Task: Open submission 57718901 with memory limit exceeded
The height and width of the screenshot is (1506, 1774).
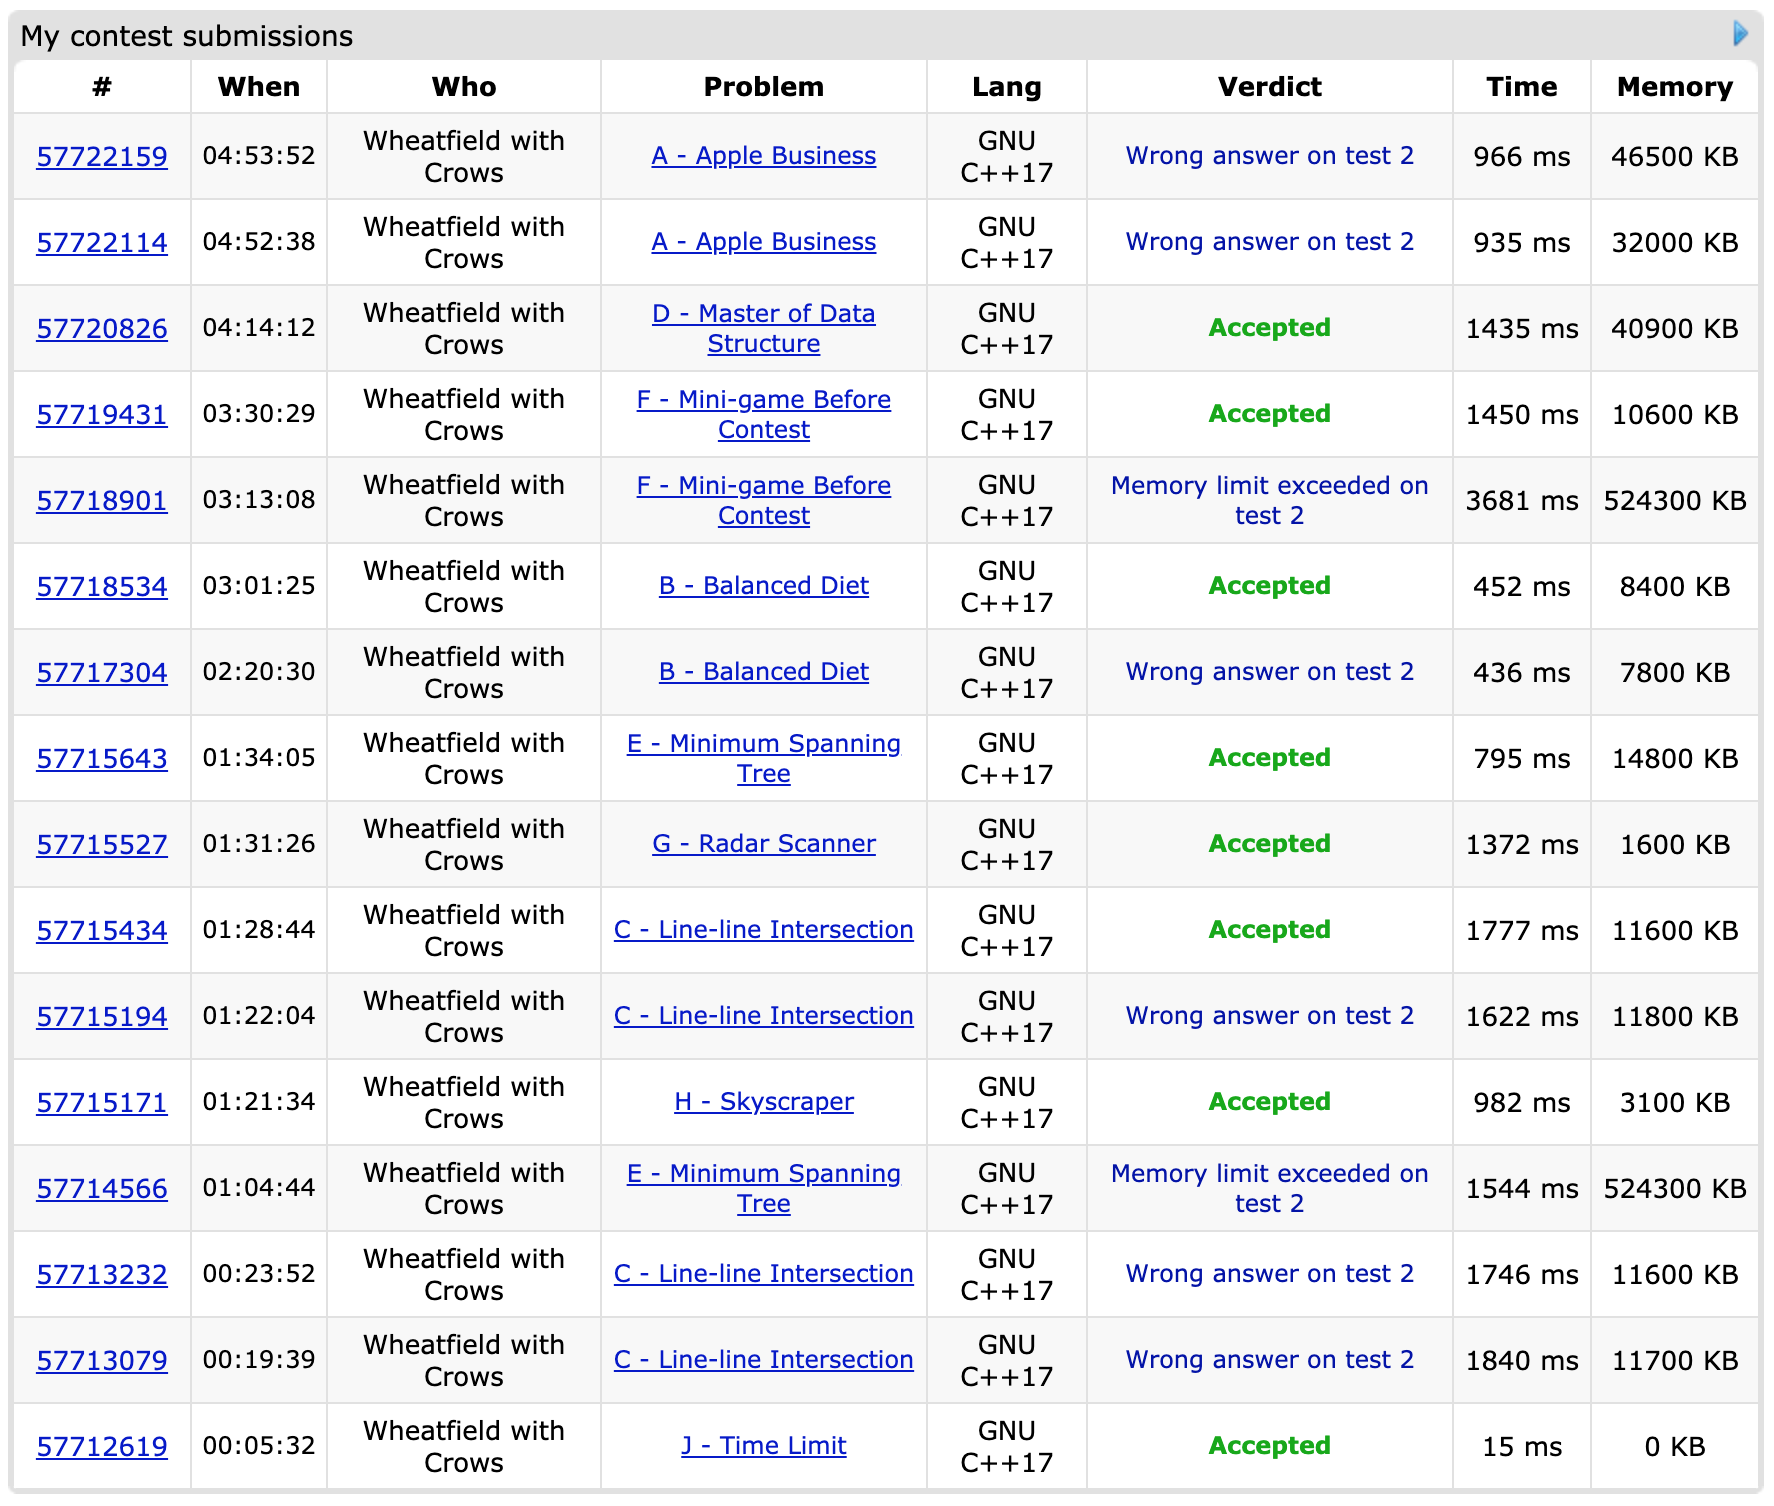Action: pos(102,501)
